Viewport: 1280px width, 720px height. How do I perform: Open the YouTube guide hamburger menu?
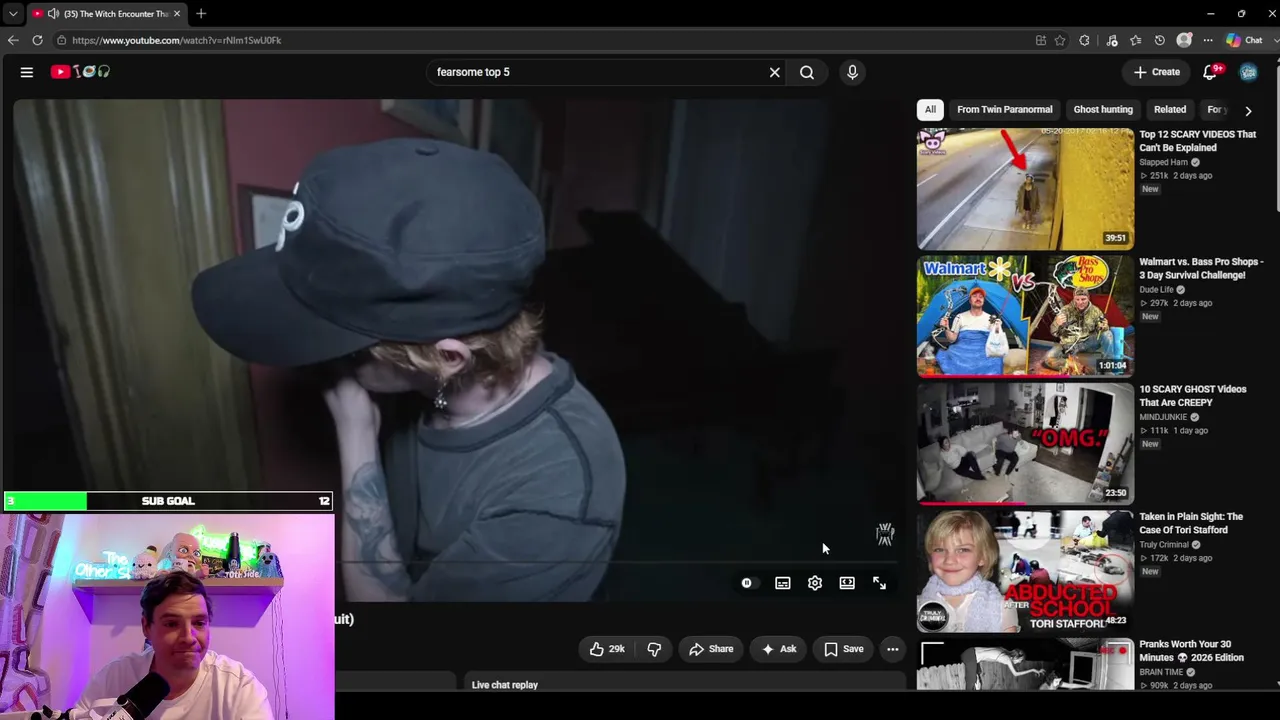coord(27,72)
